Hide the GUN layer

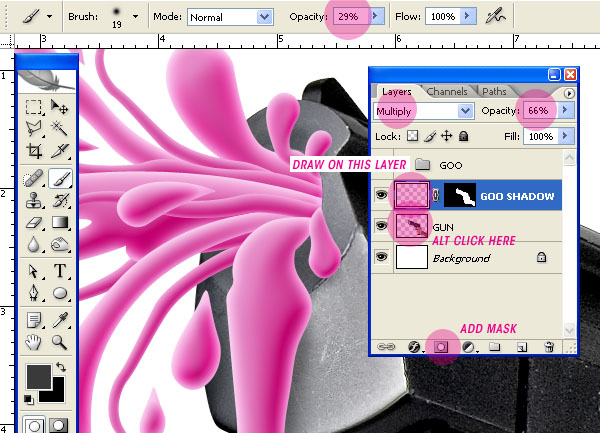(x=381, y=226)
